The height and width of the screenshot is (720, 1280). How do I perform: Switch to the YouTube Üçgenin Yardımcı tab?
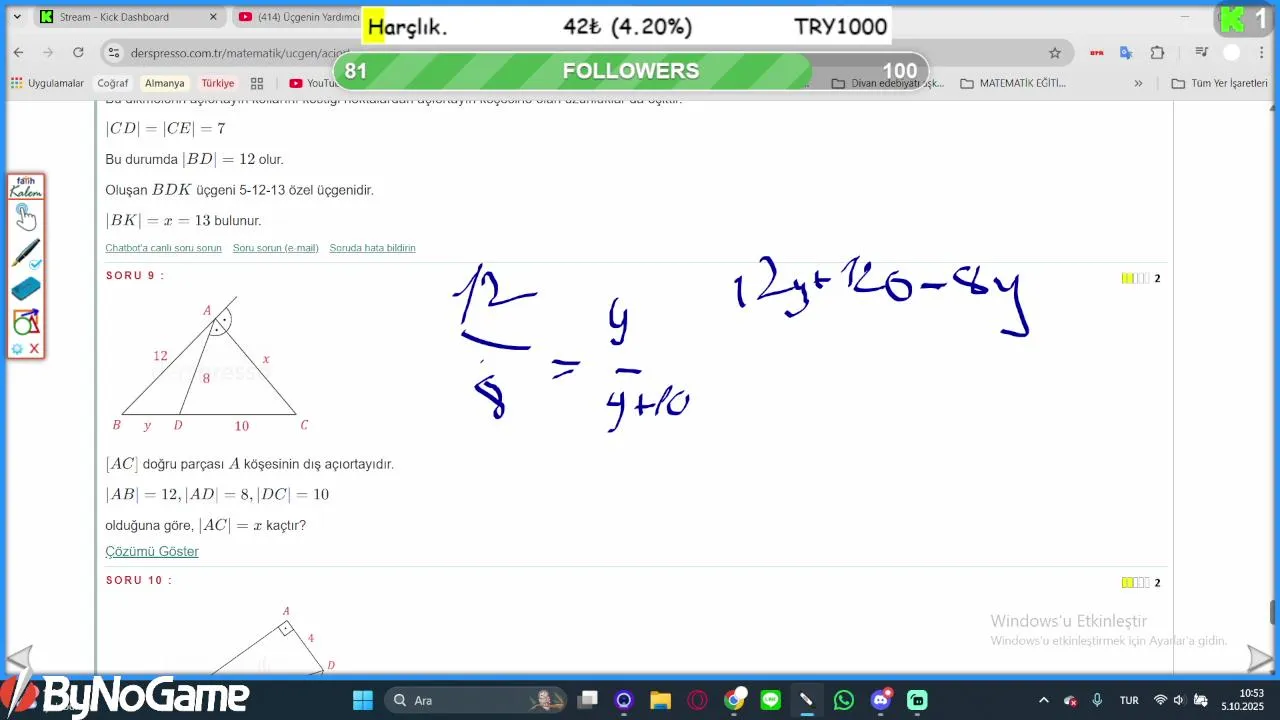tap(300, 17)
